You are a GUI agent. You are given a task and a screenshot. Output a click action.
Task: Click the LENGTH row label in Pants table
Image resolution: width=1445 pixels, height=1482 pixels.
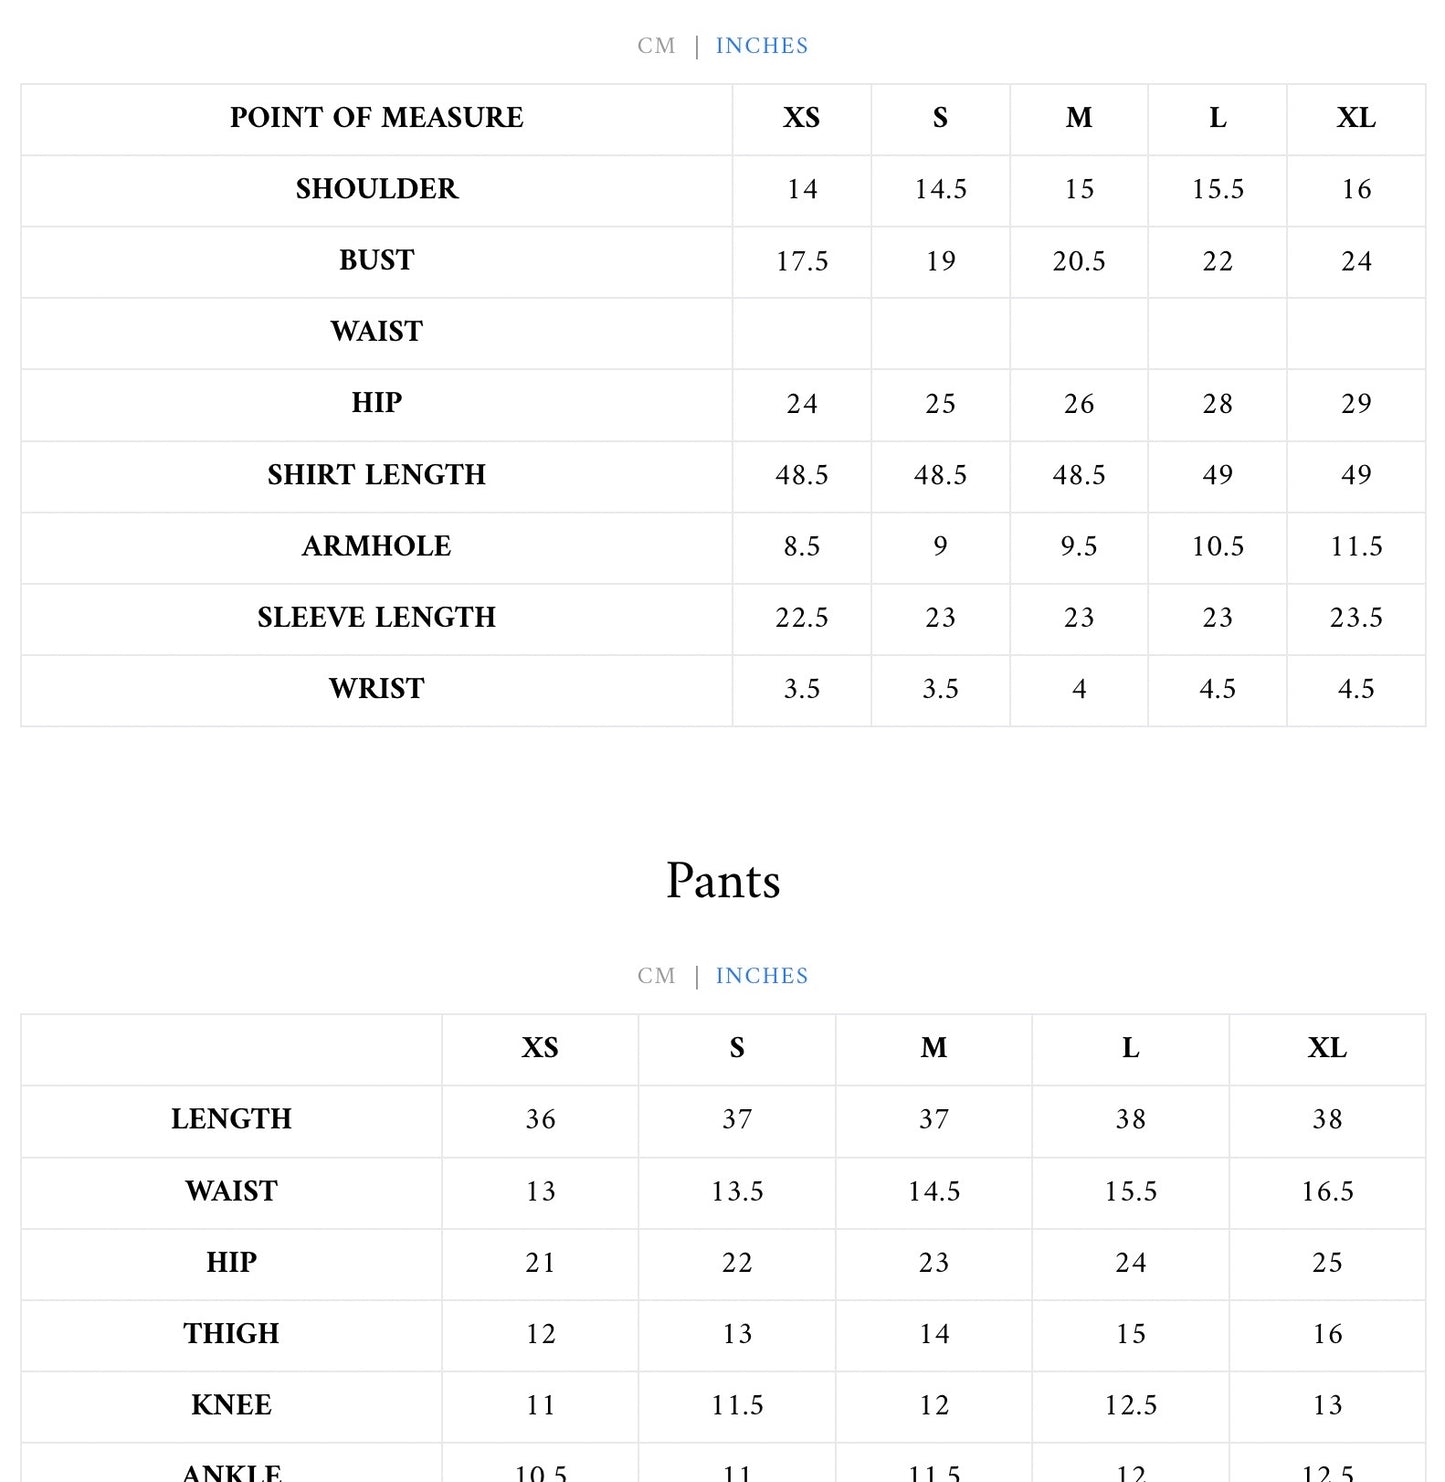click(x=231, y=1119)
